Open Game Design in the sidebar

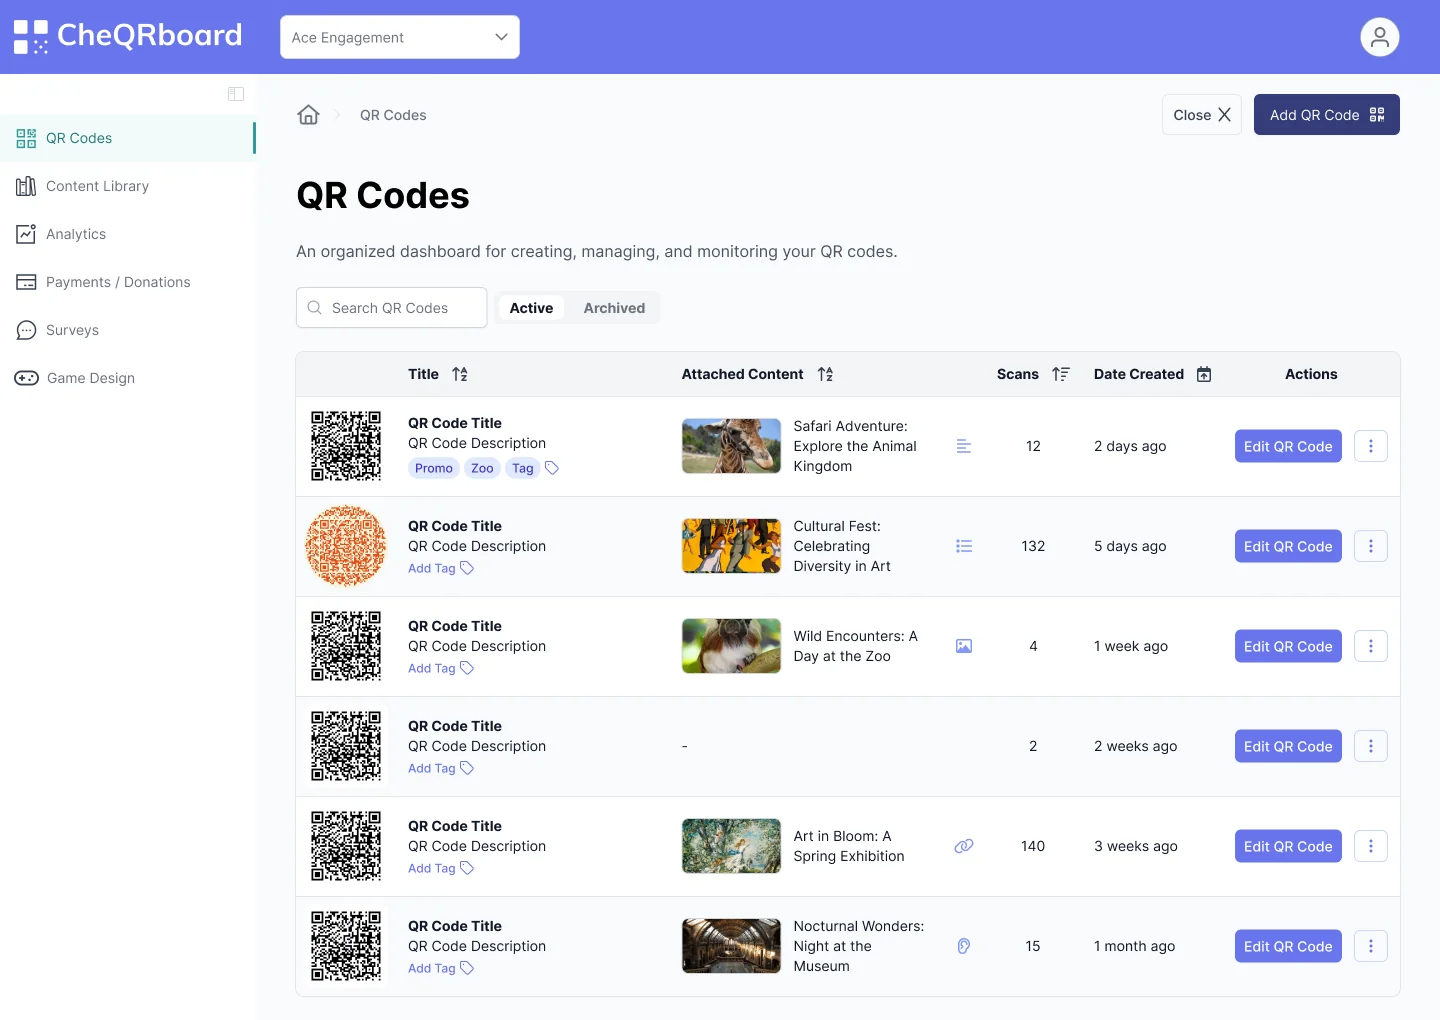(128, 378)
